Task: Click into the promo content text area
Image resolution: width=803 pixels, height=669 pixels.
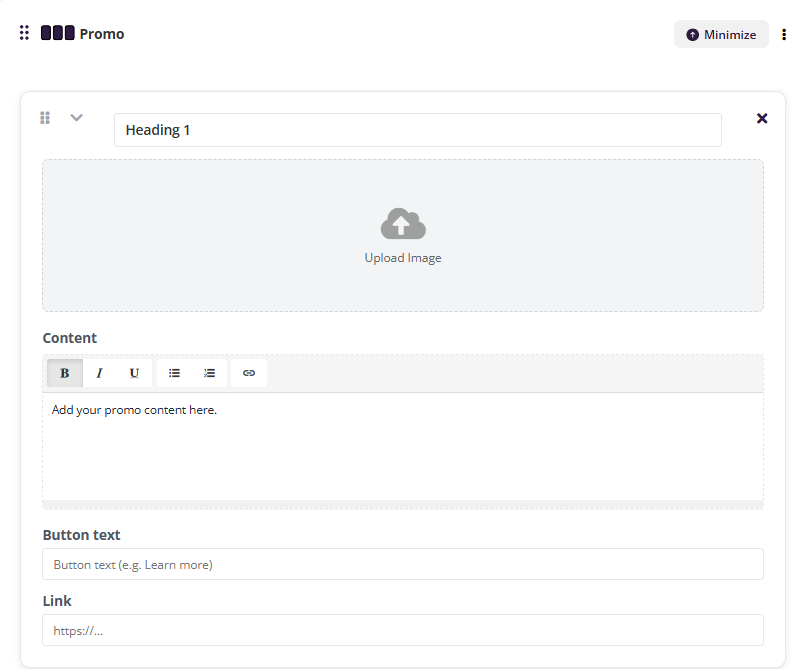Action: coord(403,447)
